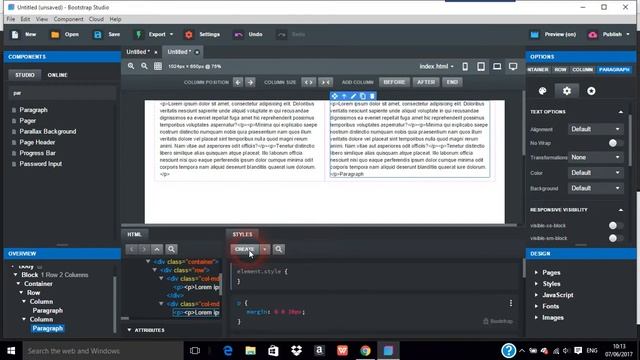Collapse the Attributes section
The image size is (640, 360).
[x=129, y=330]
